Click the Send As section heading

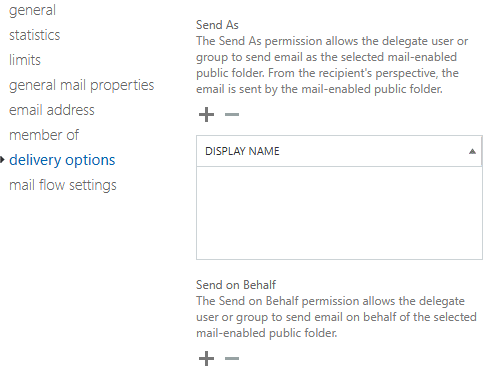pos(217,25)
